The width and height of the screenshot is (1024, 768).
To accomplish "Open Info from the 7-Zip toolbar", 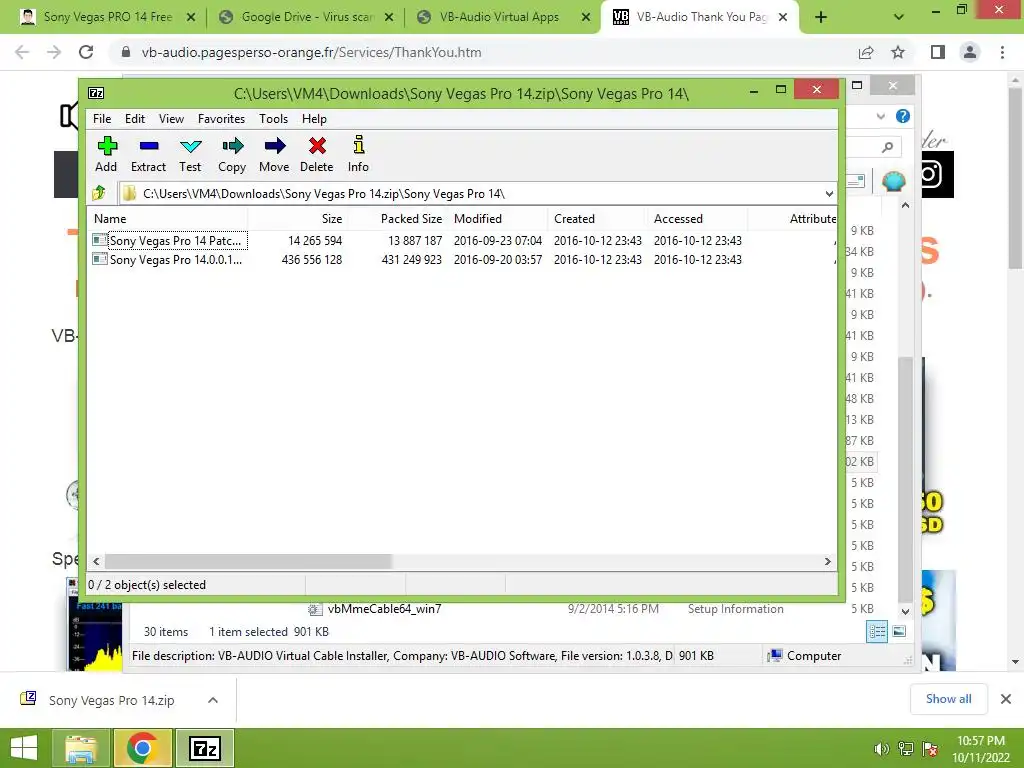I will (x=358, y=154).
